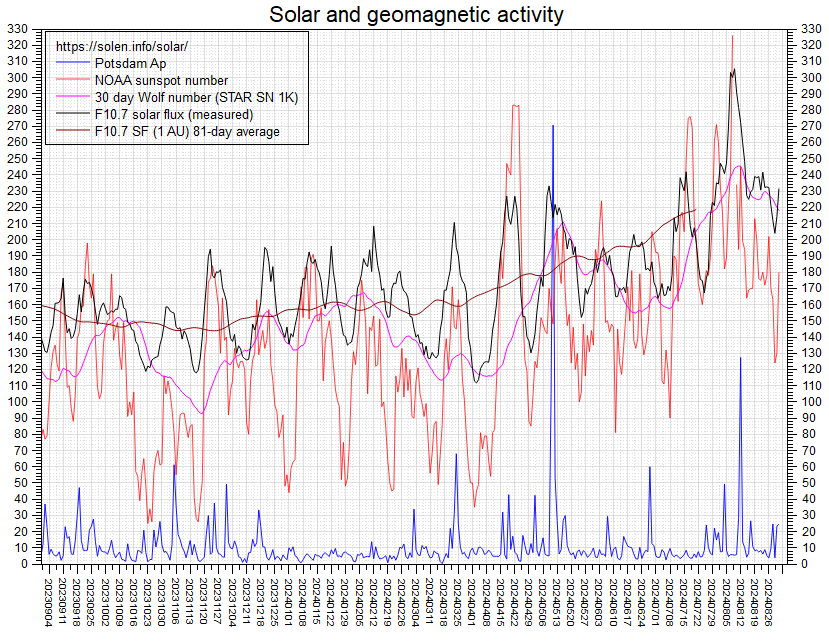Click the "NOAA sunspot number" legend label
The image size is (829, 642).
[x=161, y=80]
